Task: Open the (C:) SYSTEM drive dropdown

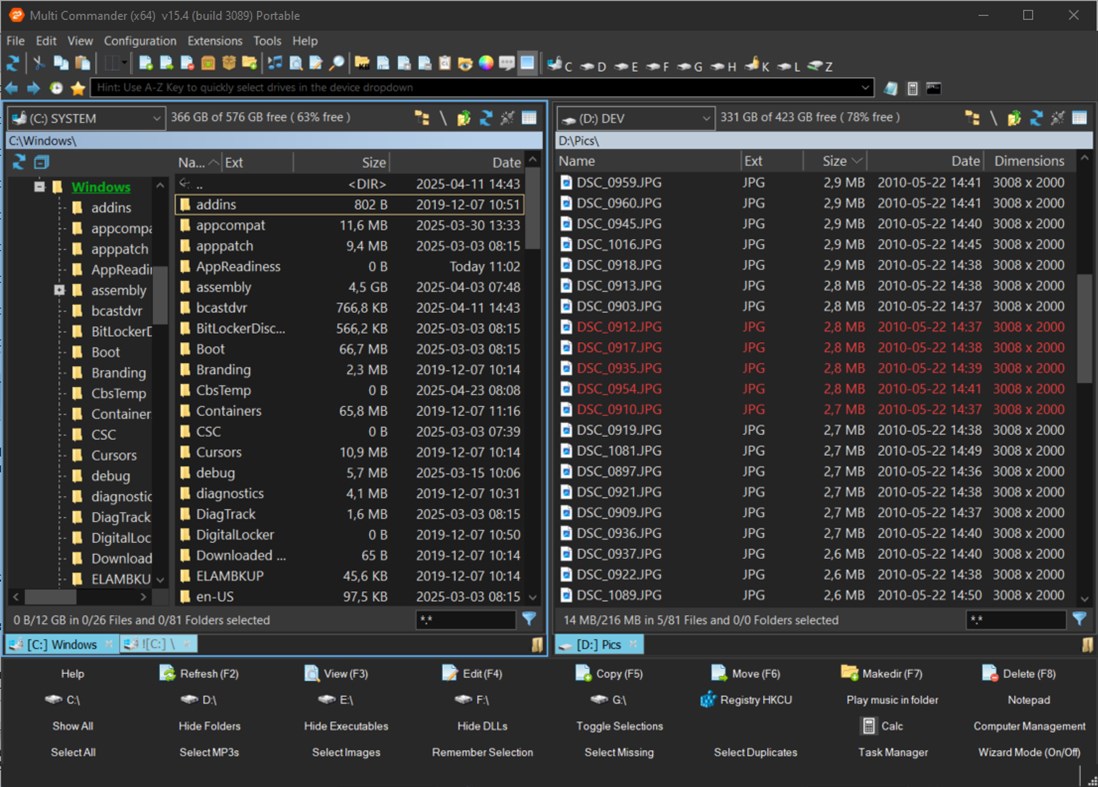Action: click(85, 118)
